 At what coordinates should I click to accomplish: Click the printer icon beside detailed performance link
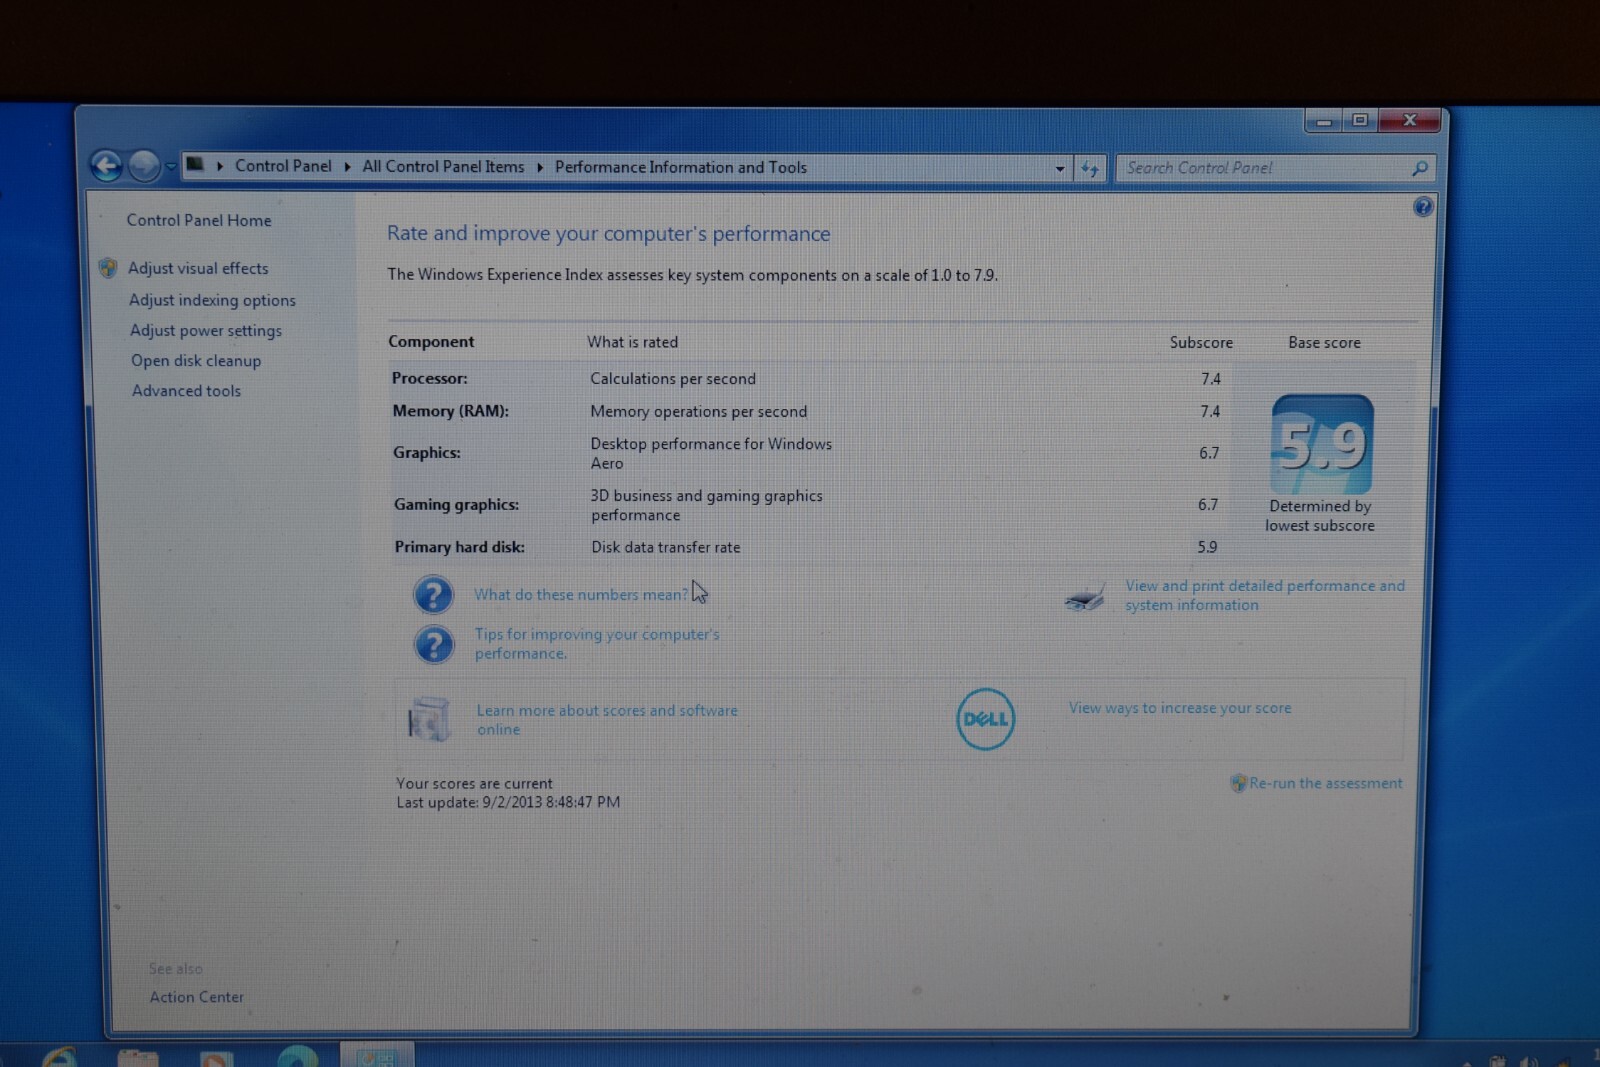click(x=1085, y=597)
